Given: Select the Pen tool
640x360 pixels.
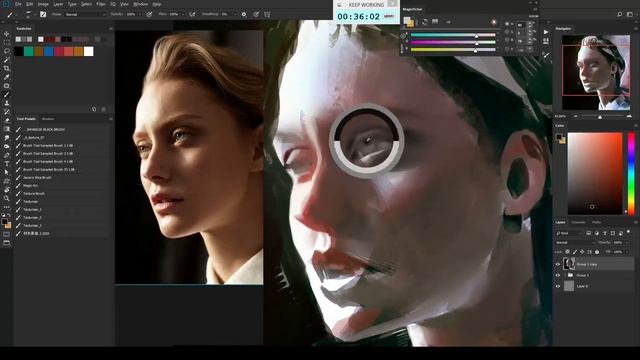Looking at the screenshot, I should [7, 155].
